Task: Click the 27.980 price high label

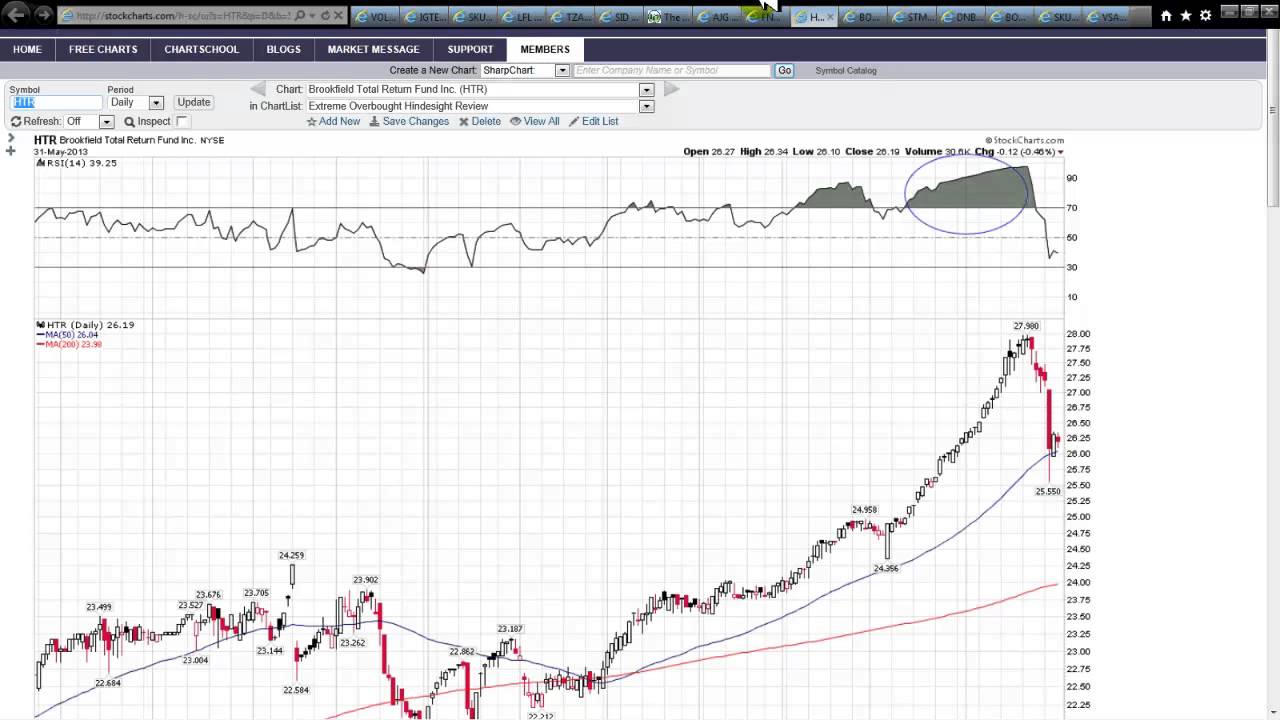Action: [x=1026, y=326]
